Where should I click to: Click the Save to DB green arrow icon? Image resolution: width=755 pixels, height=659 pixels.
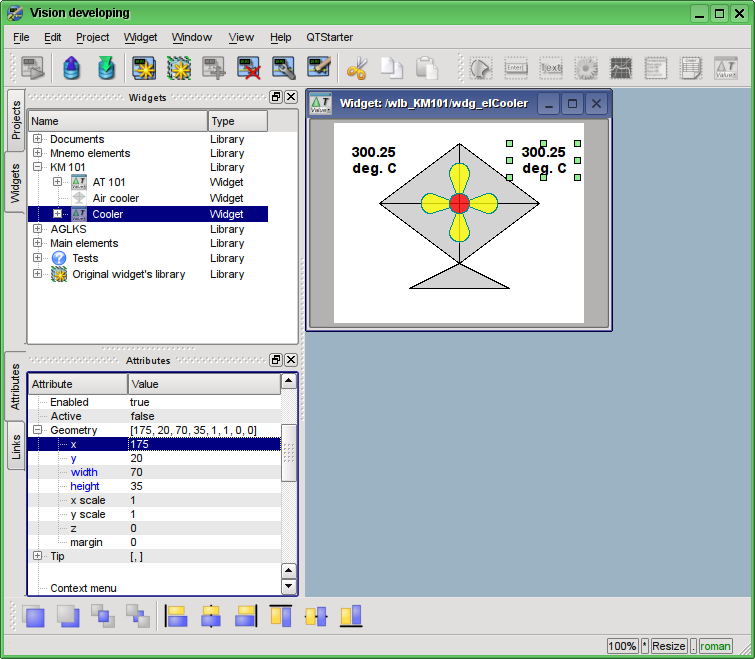pyautogui.click(x=105, y=68)
